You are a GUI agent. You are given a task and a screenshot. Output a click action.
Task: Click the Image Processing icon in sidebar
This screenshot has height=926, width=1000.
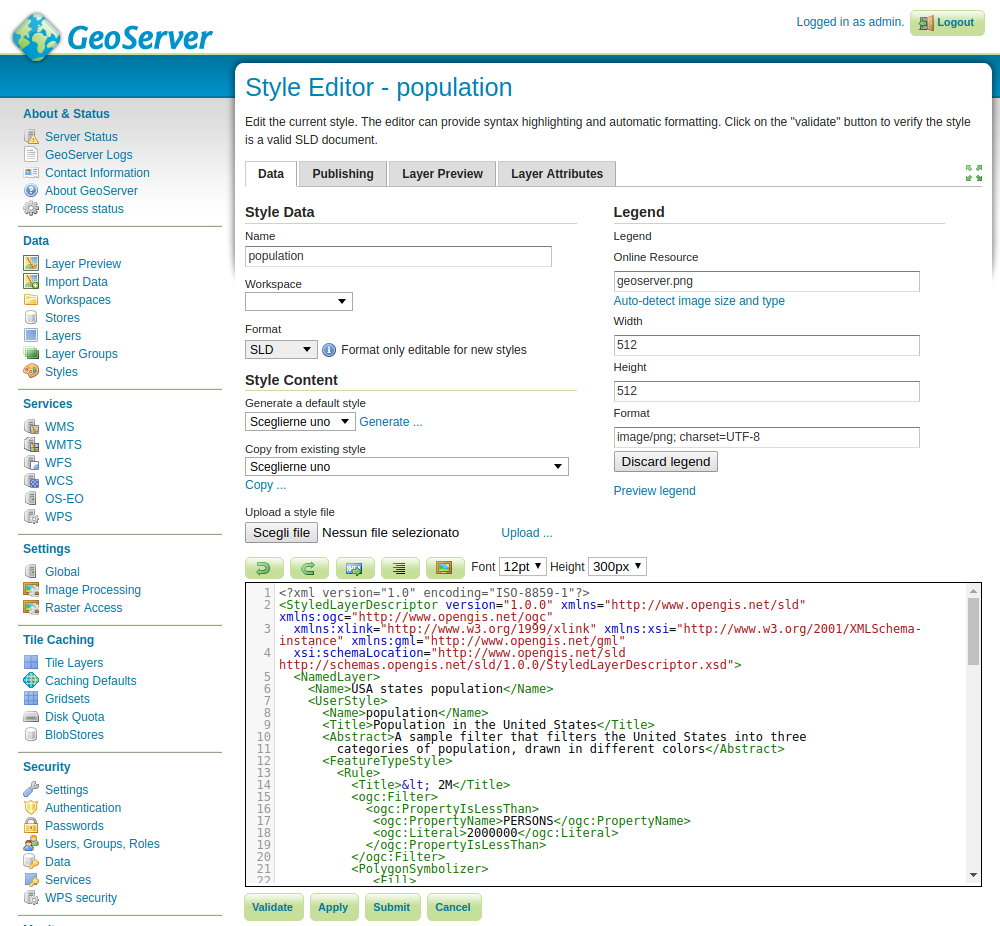pyautogui.click(x=31, y=590)
